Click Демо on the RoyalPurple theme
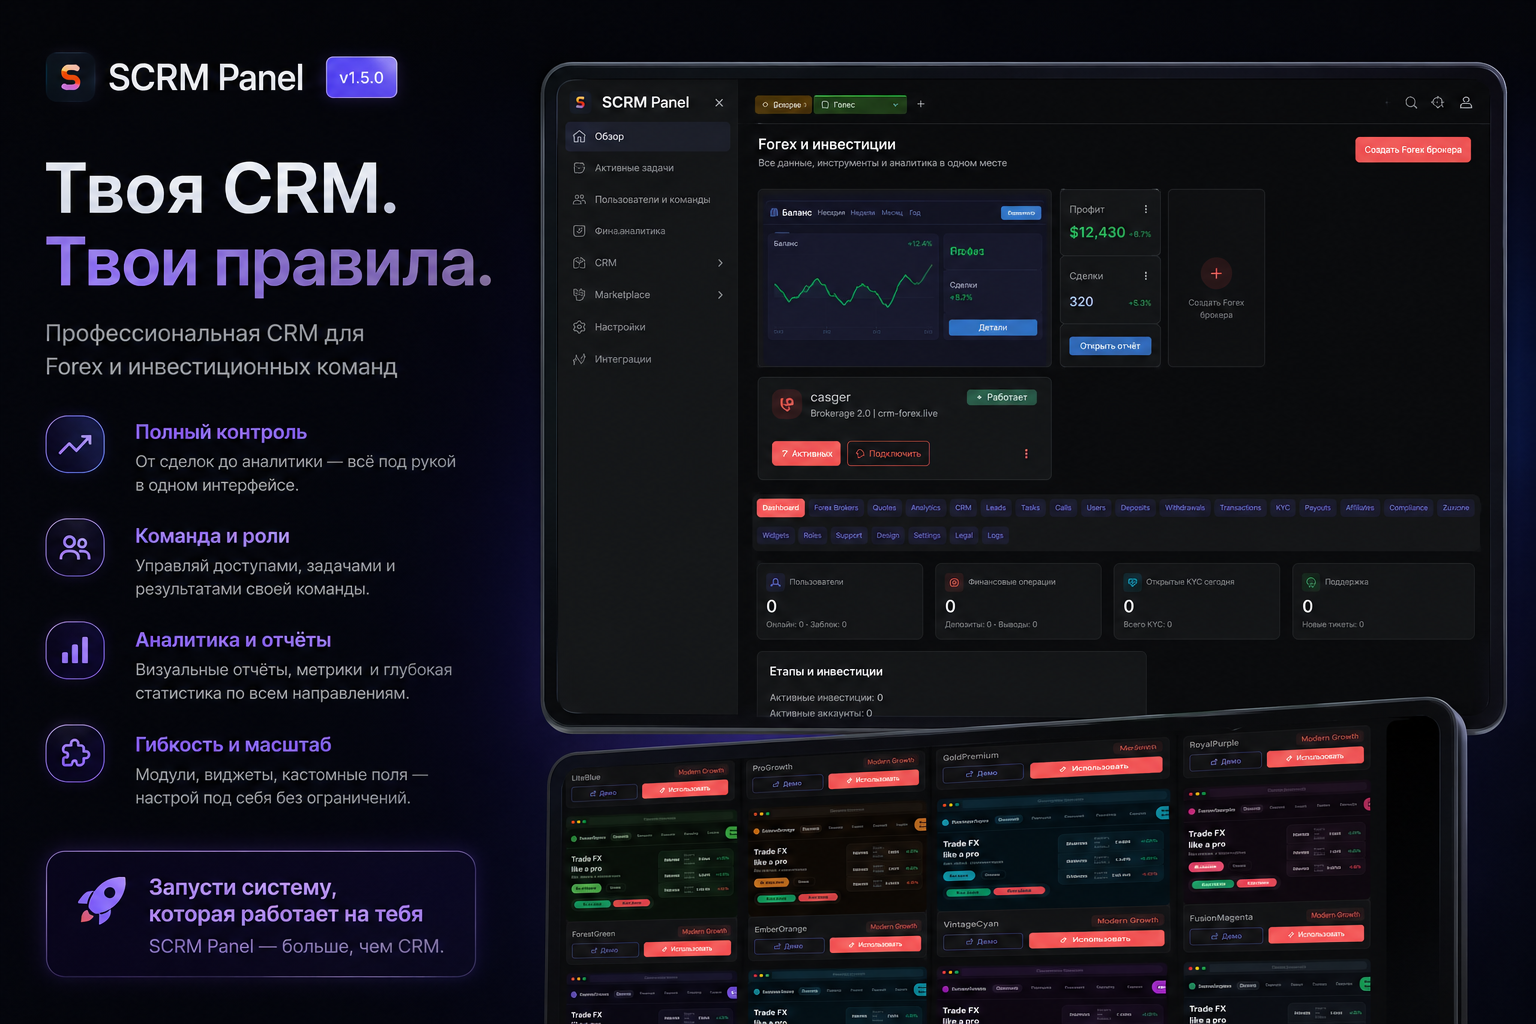 tap(1226, 761)
